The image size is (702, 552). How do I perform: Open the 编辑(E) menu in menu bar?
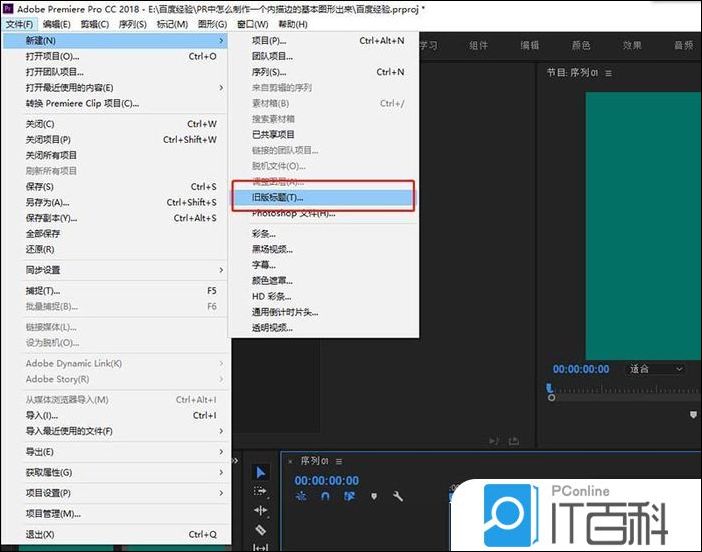coord(56,24)
